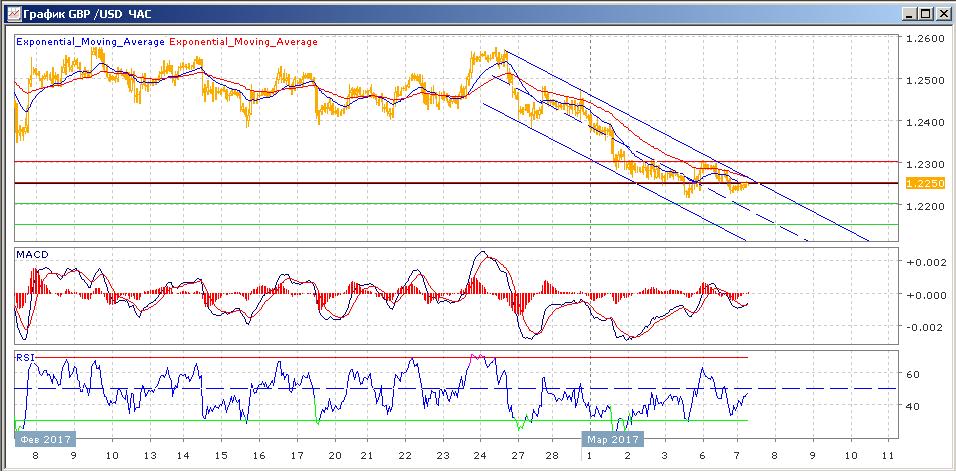Click the chart icon in title bar
Screen dimensions: 956x474
point(13,12)
